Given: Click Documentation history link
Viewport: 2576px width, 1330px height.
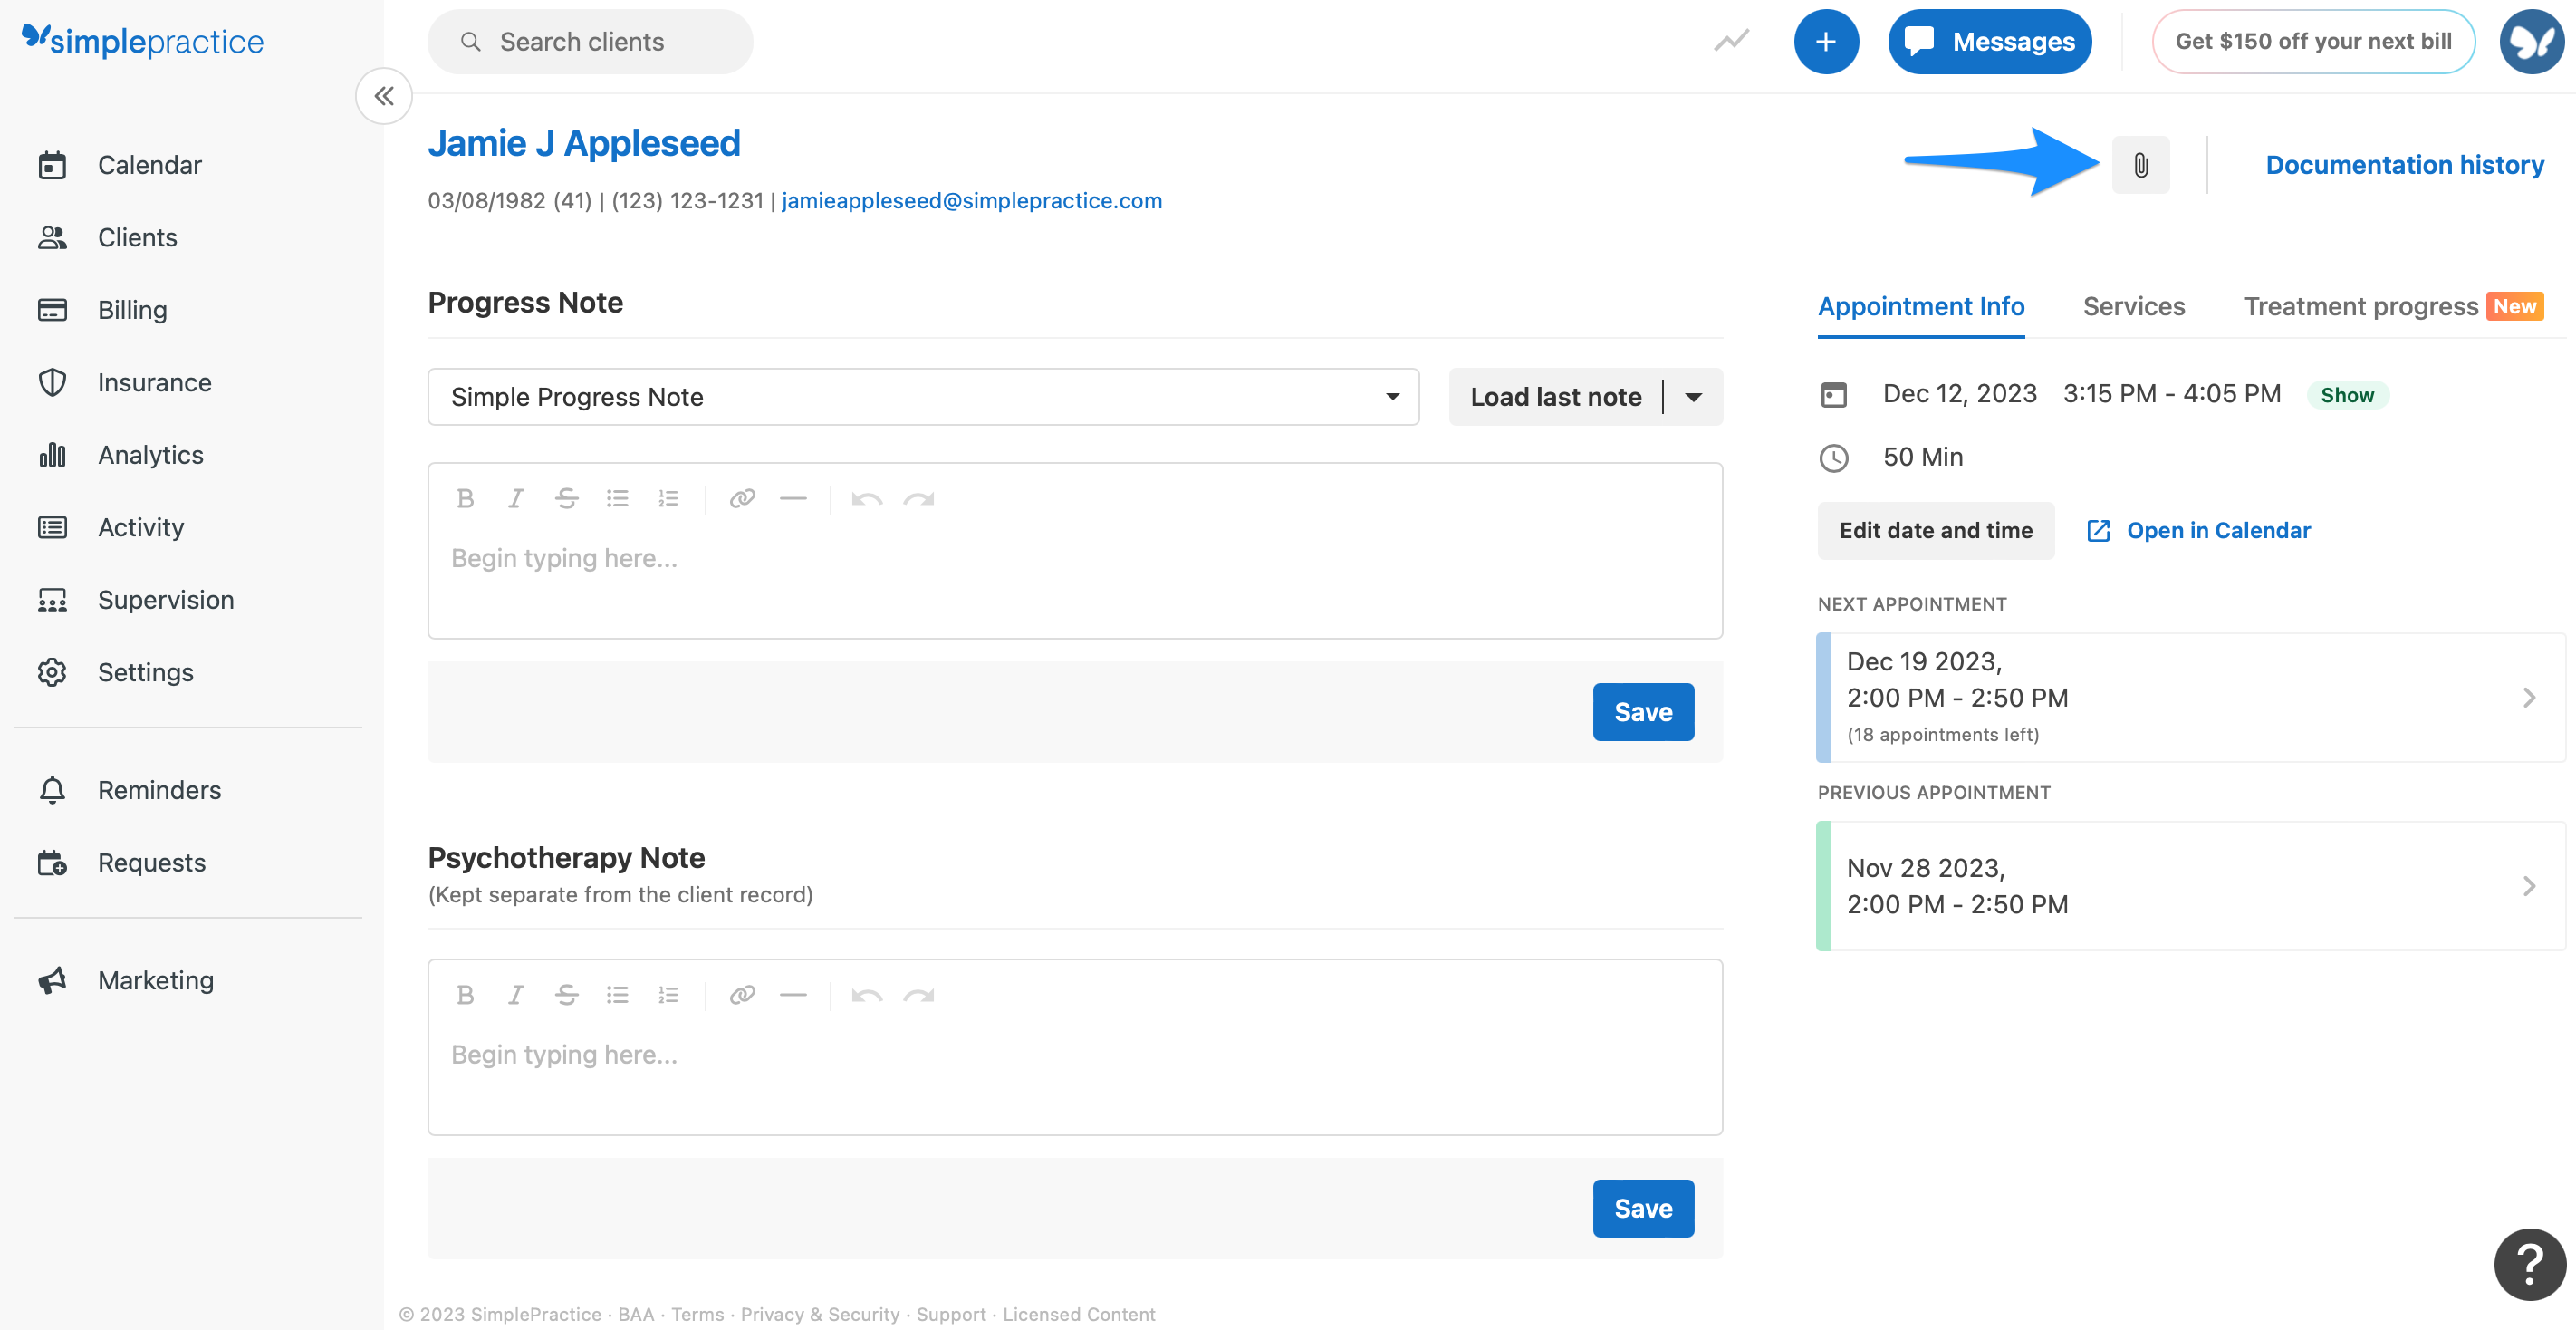Looking at the screenshot, I should pyautogui.click(x=2405, y=164).
